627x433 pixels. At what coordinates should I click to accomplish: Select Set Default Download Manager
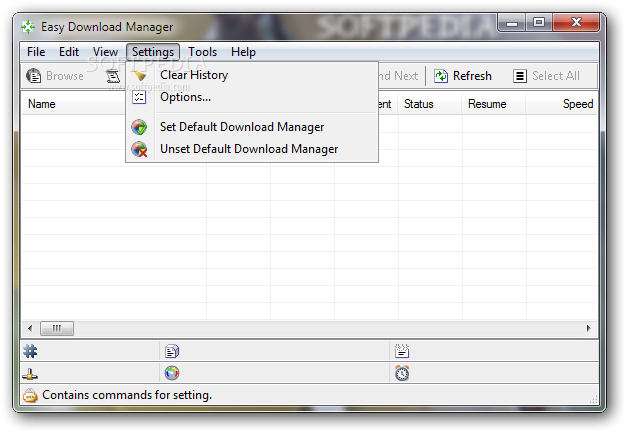[252, 127]
